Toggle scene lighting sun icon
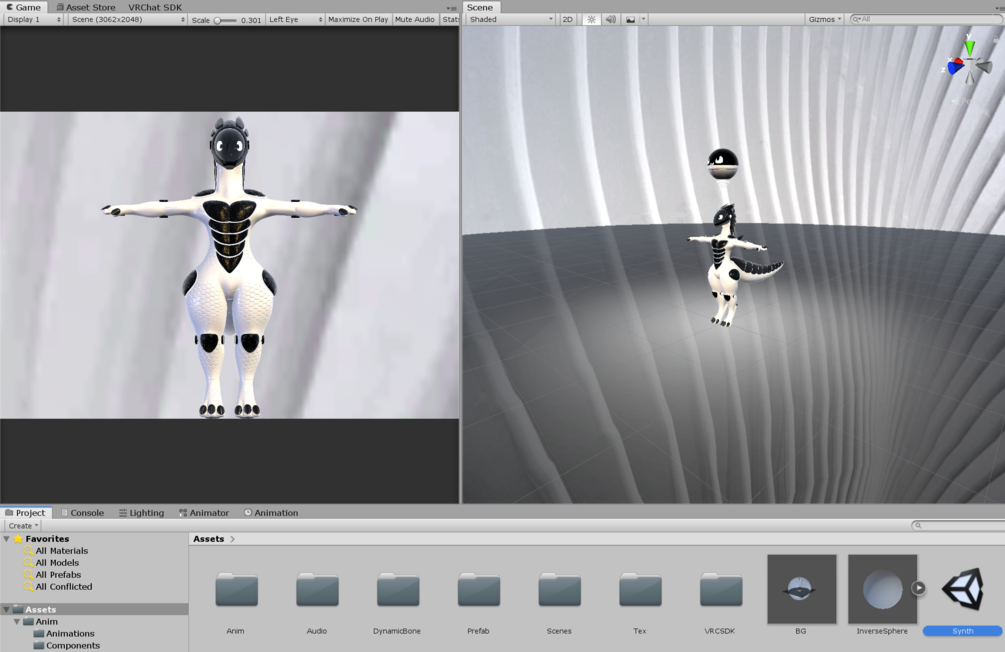 591,19
